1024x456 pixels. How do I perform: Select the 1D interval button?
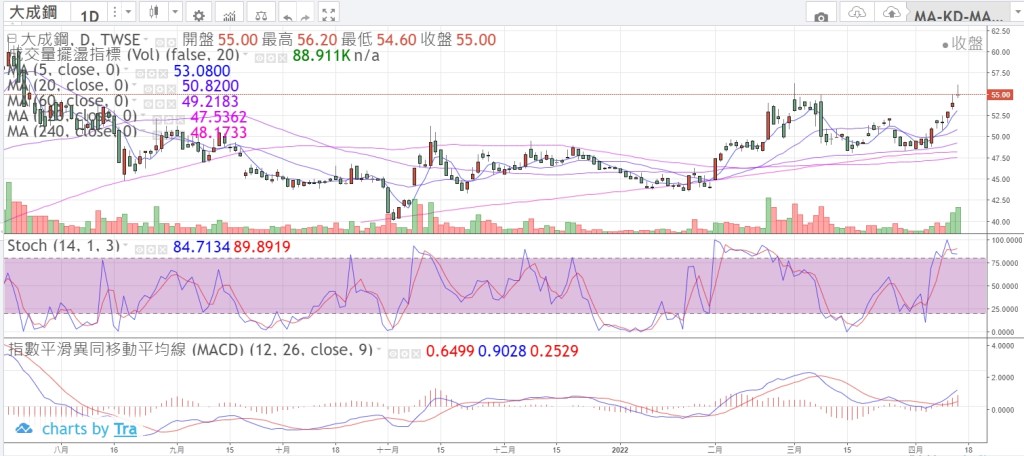click(90, 16)
